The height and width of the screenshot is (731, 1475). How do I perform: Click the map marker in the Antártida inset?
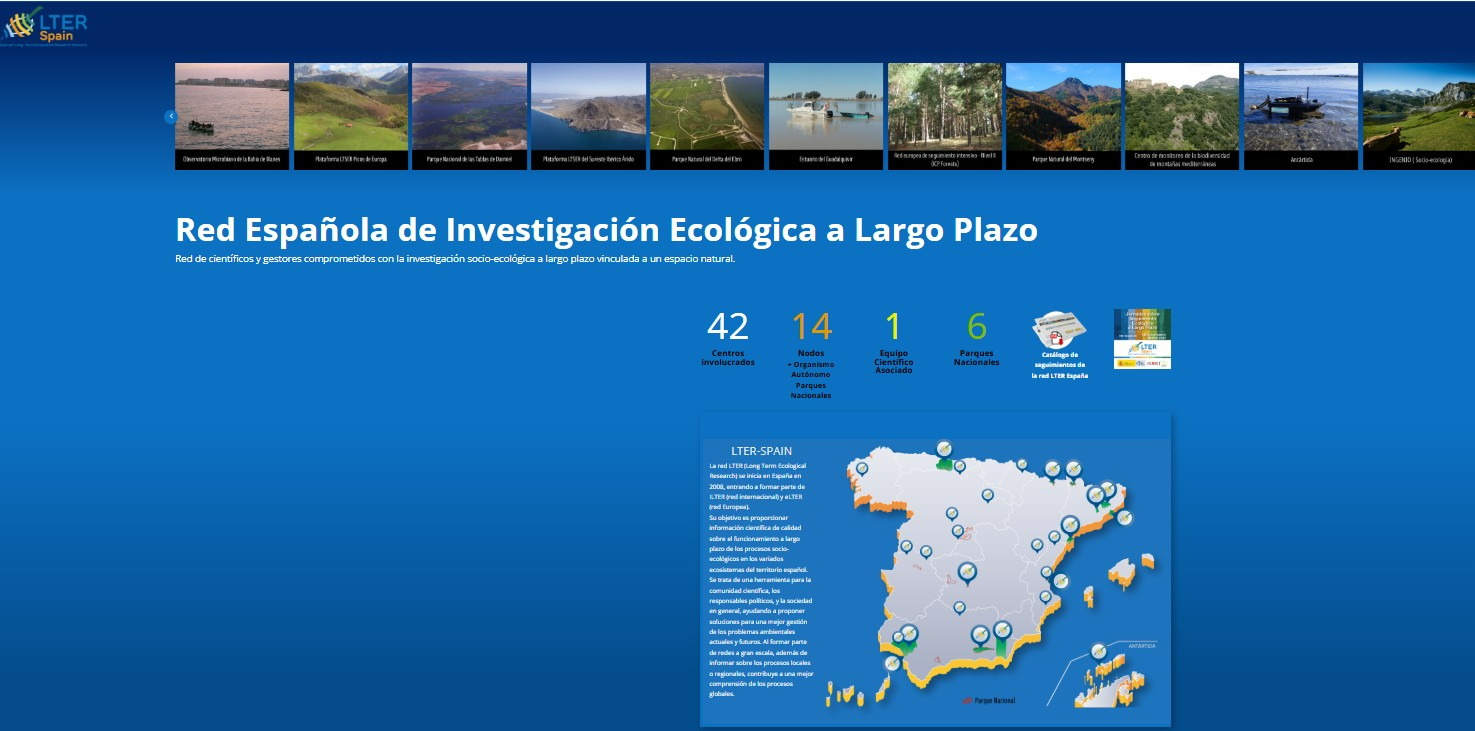click(x=1098, y=651)
